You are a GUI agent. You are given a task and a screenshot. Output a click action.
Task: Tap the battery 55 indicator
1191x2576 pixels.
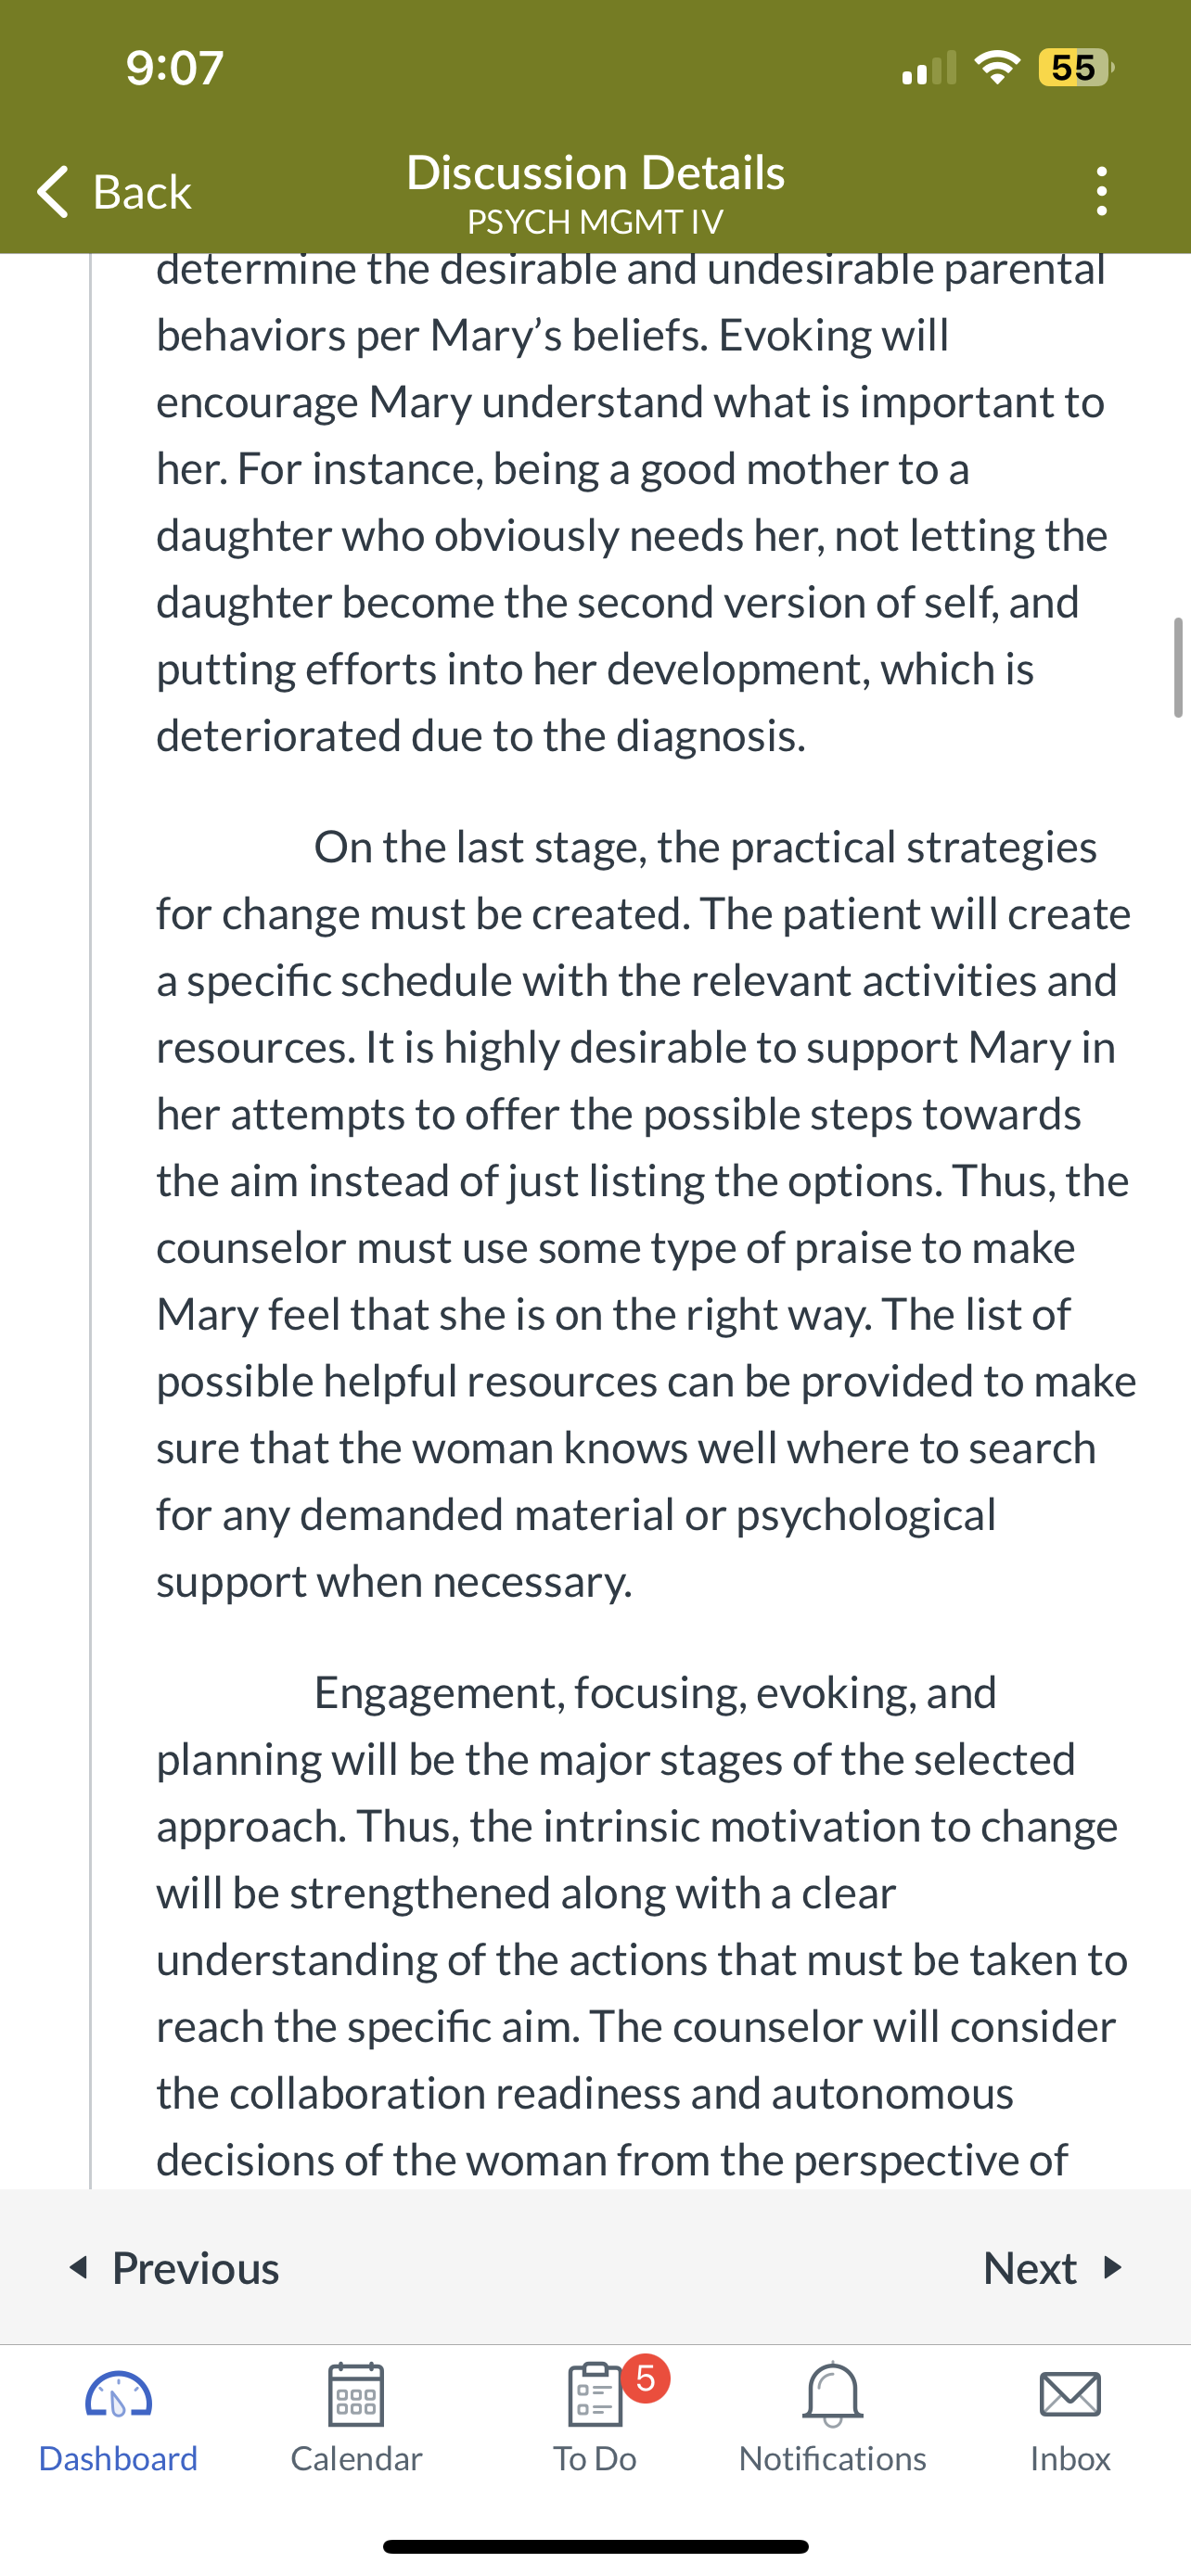click(1076, 67)
